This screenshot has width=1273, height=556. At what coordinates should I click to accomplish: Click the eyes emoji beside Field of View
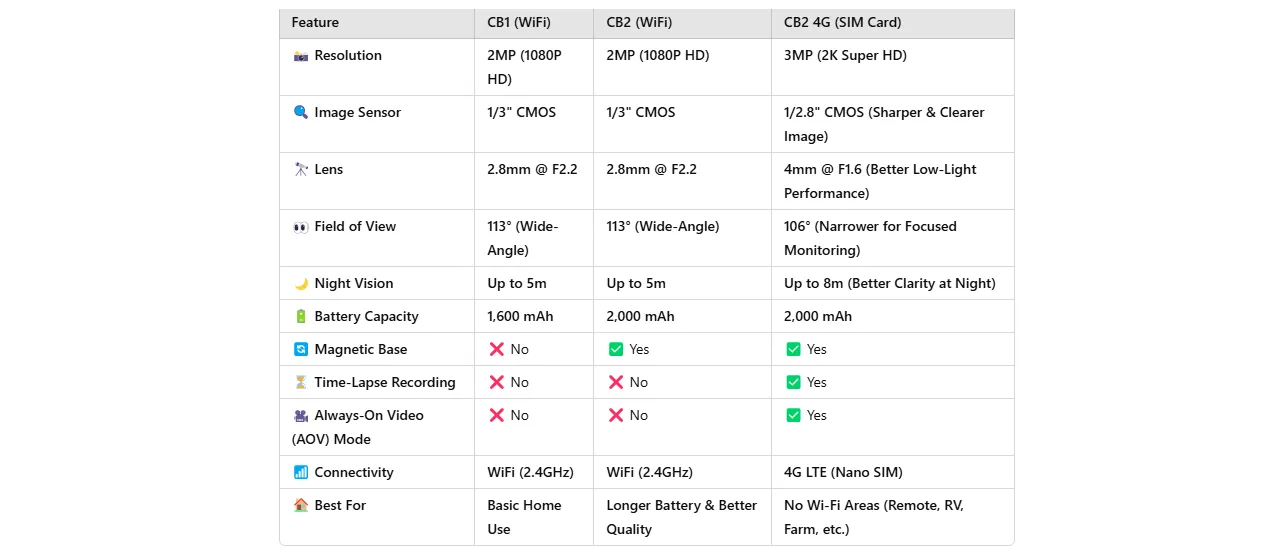(301, 227)
